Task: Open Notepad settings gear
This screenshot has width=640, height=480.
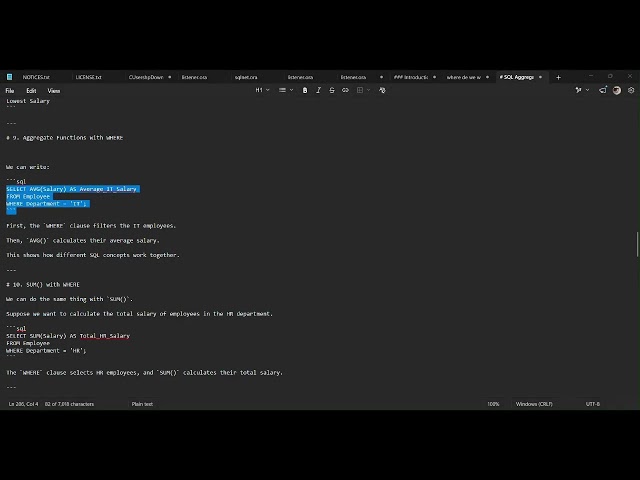Action: click(x=631, y=90)
